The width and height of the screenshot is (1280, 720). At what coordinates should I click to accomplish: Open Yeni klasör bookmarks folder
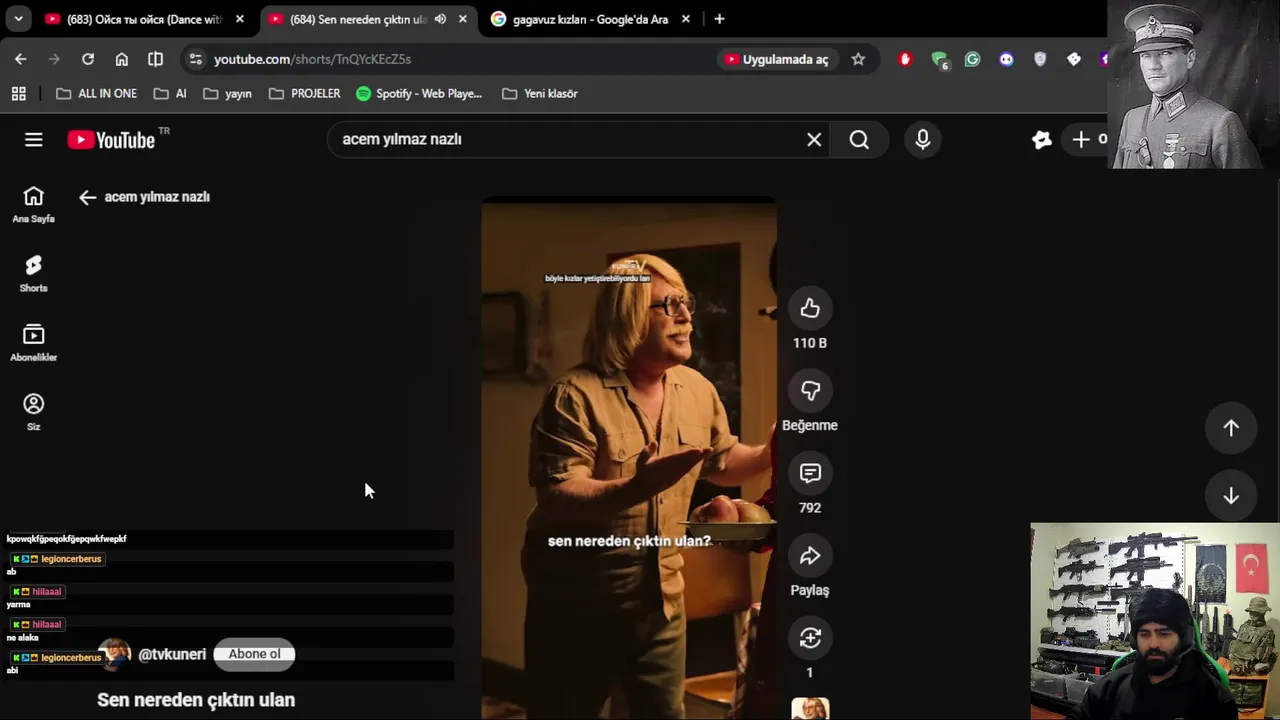[x=540, y=93]
